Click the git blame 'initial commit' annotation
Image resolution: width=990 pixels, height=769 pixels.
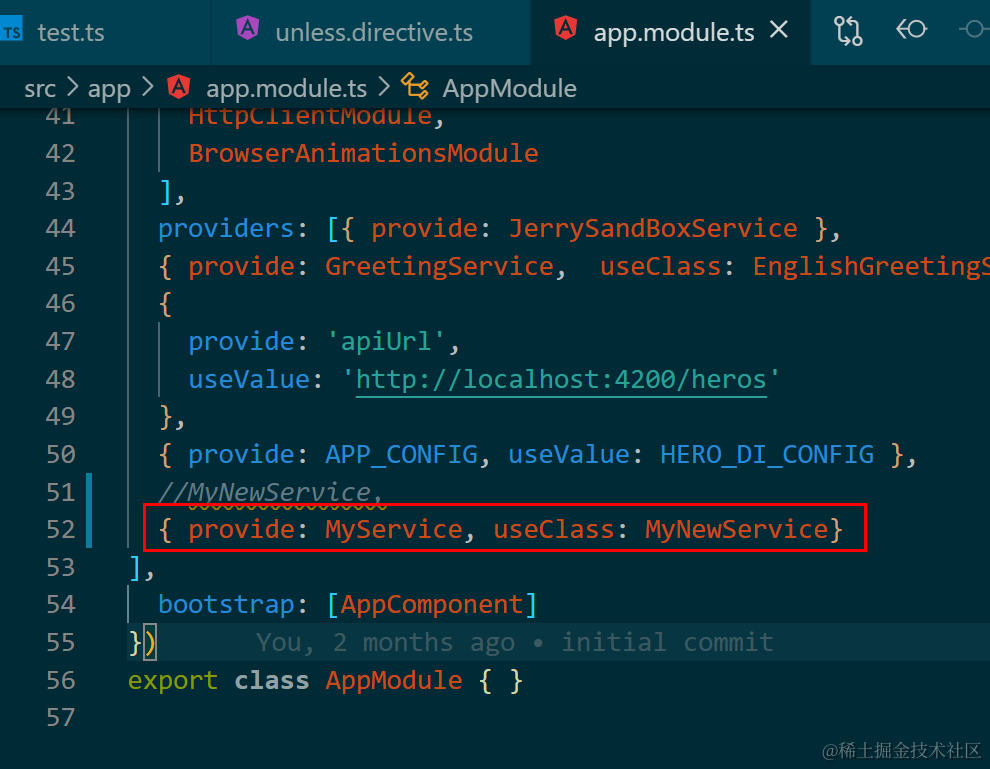click(x=667, y=642)
